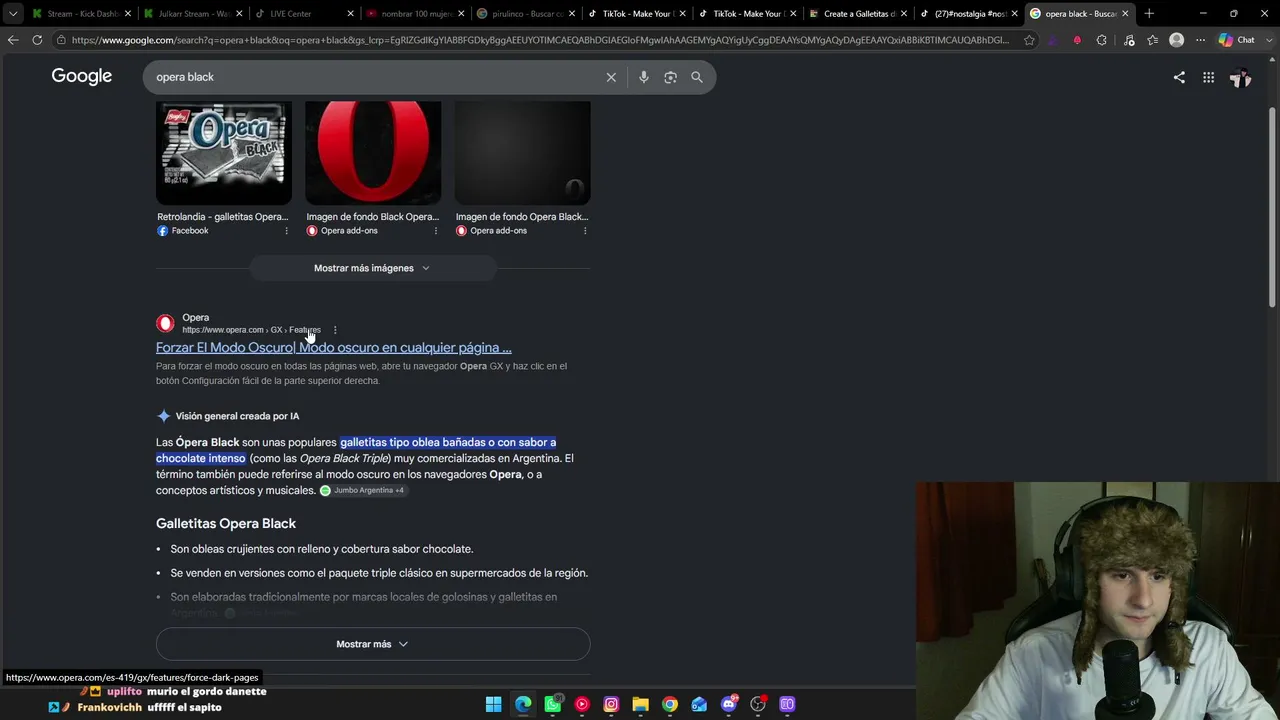This screenshot has height=720, width=1280.
Task: Go to the Google logo homepage
Action: click(82, 77)
